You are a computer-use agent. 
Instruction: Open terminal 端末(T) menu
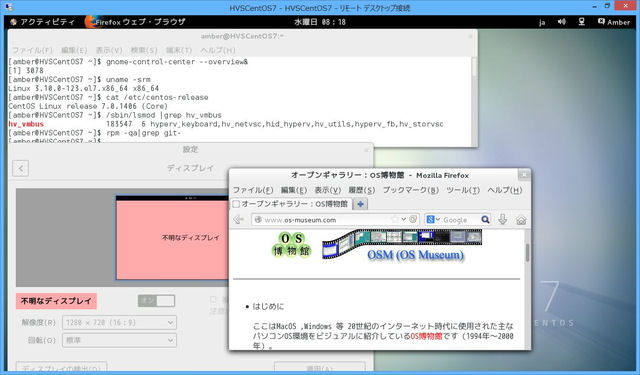point(179,50)
